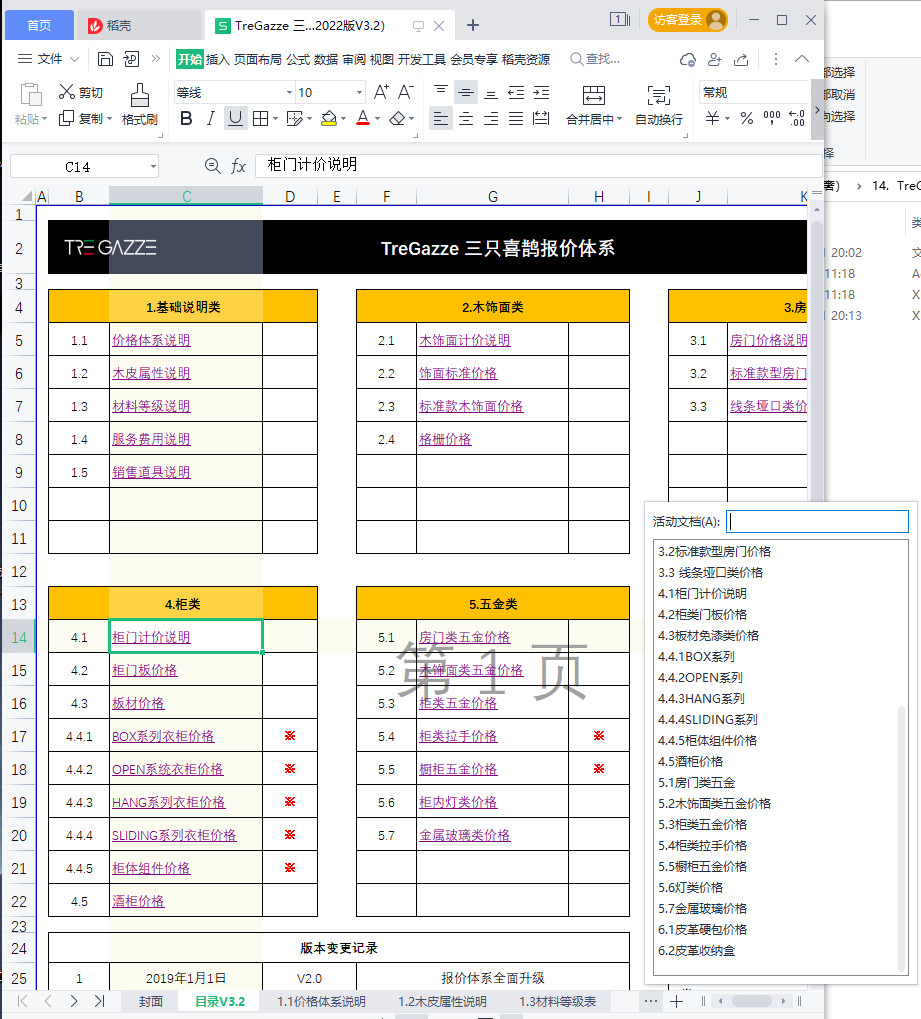Image resolution: width=921 pixels, height=1019 pixels.
Task: Select 4.4.1BOX系列 in the sheet list
Action: click(696, 656)
